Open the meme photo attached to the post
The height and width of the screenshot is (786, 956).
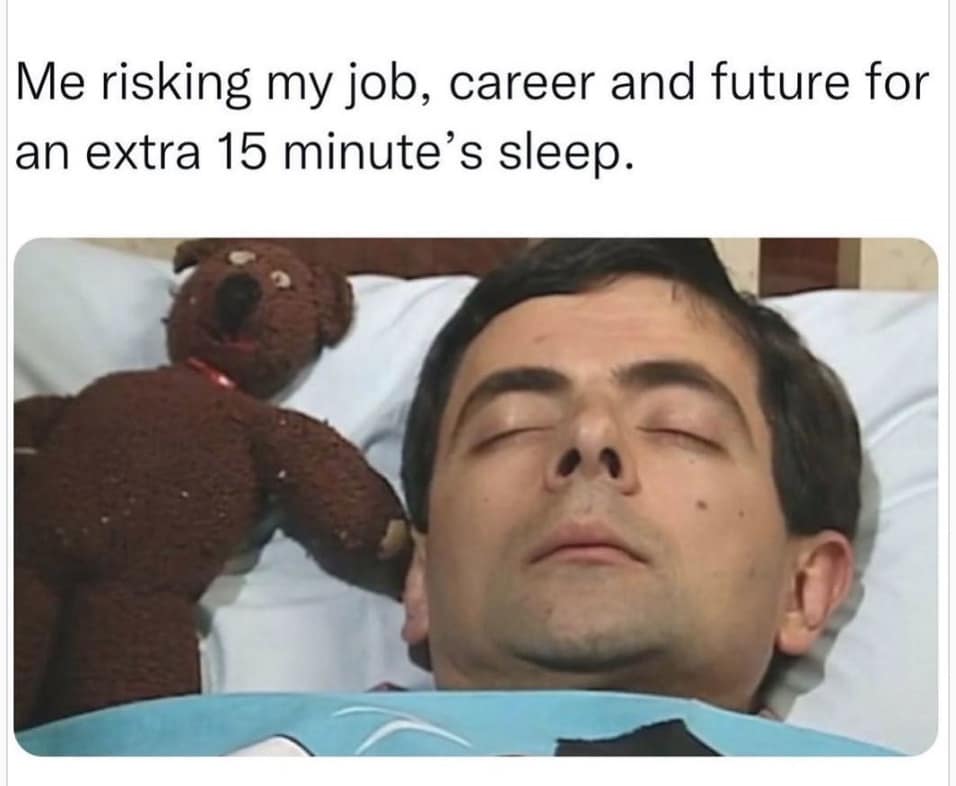[476, 497]
